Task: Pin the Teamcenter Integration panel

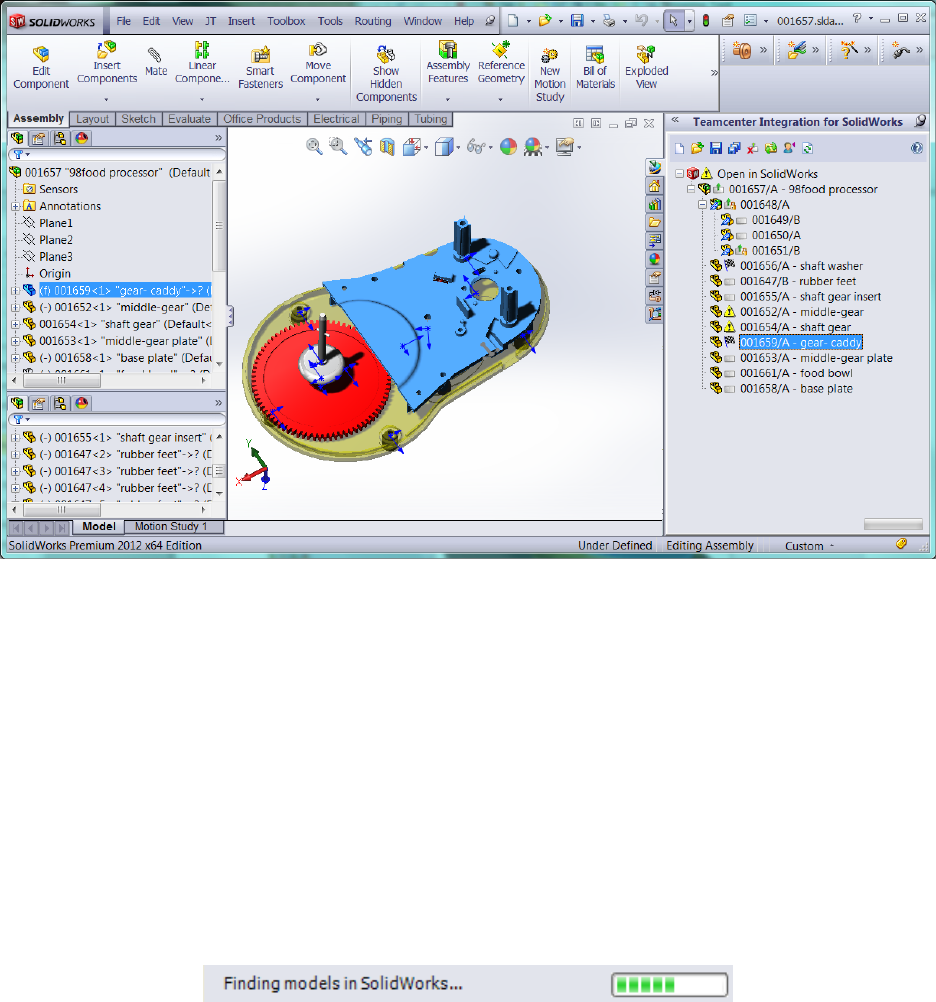Action: [920, 121]
